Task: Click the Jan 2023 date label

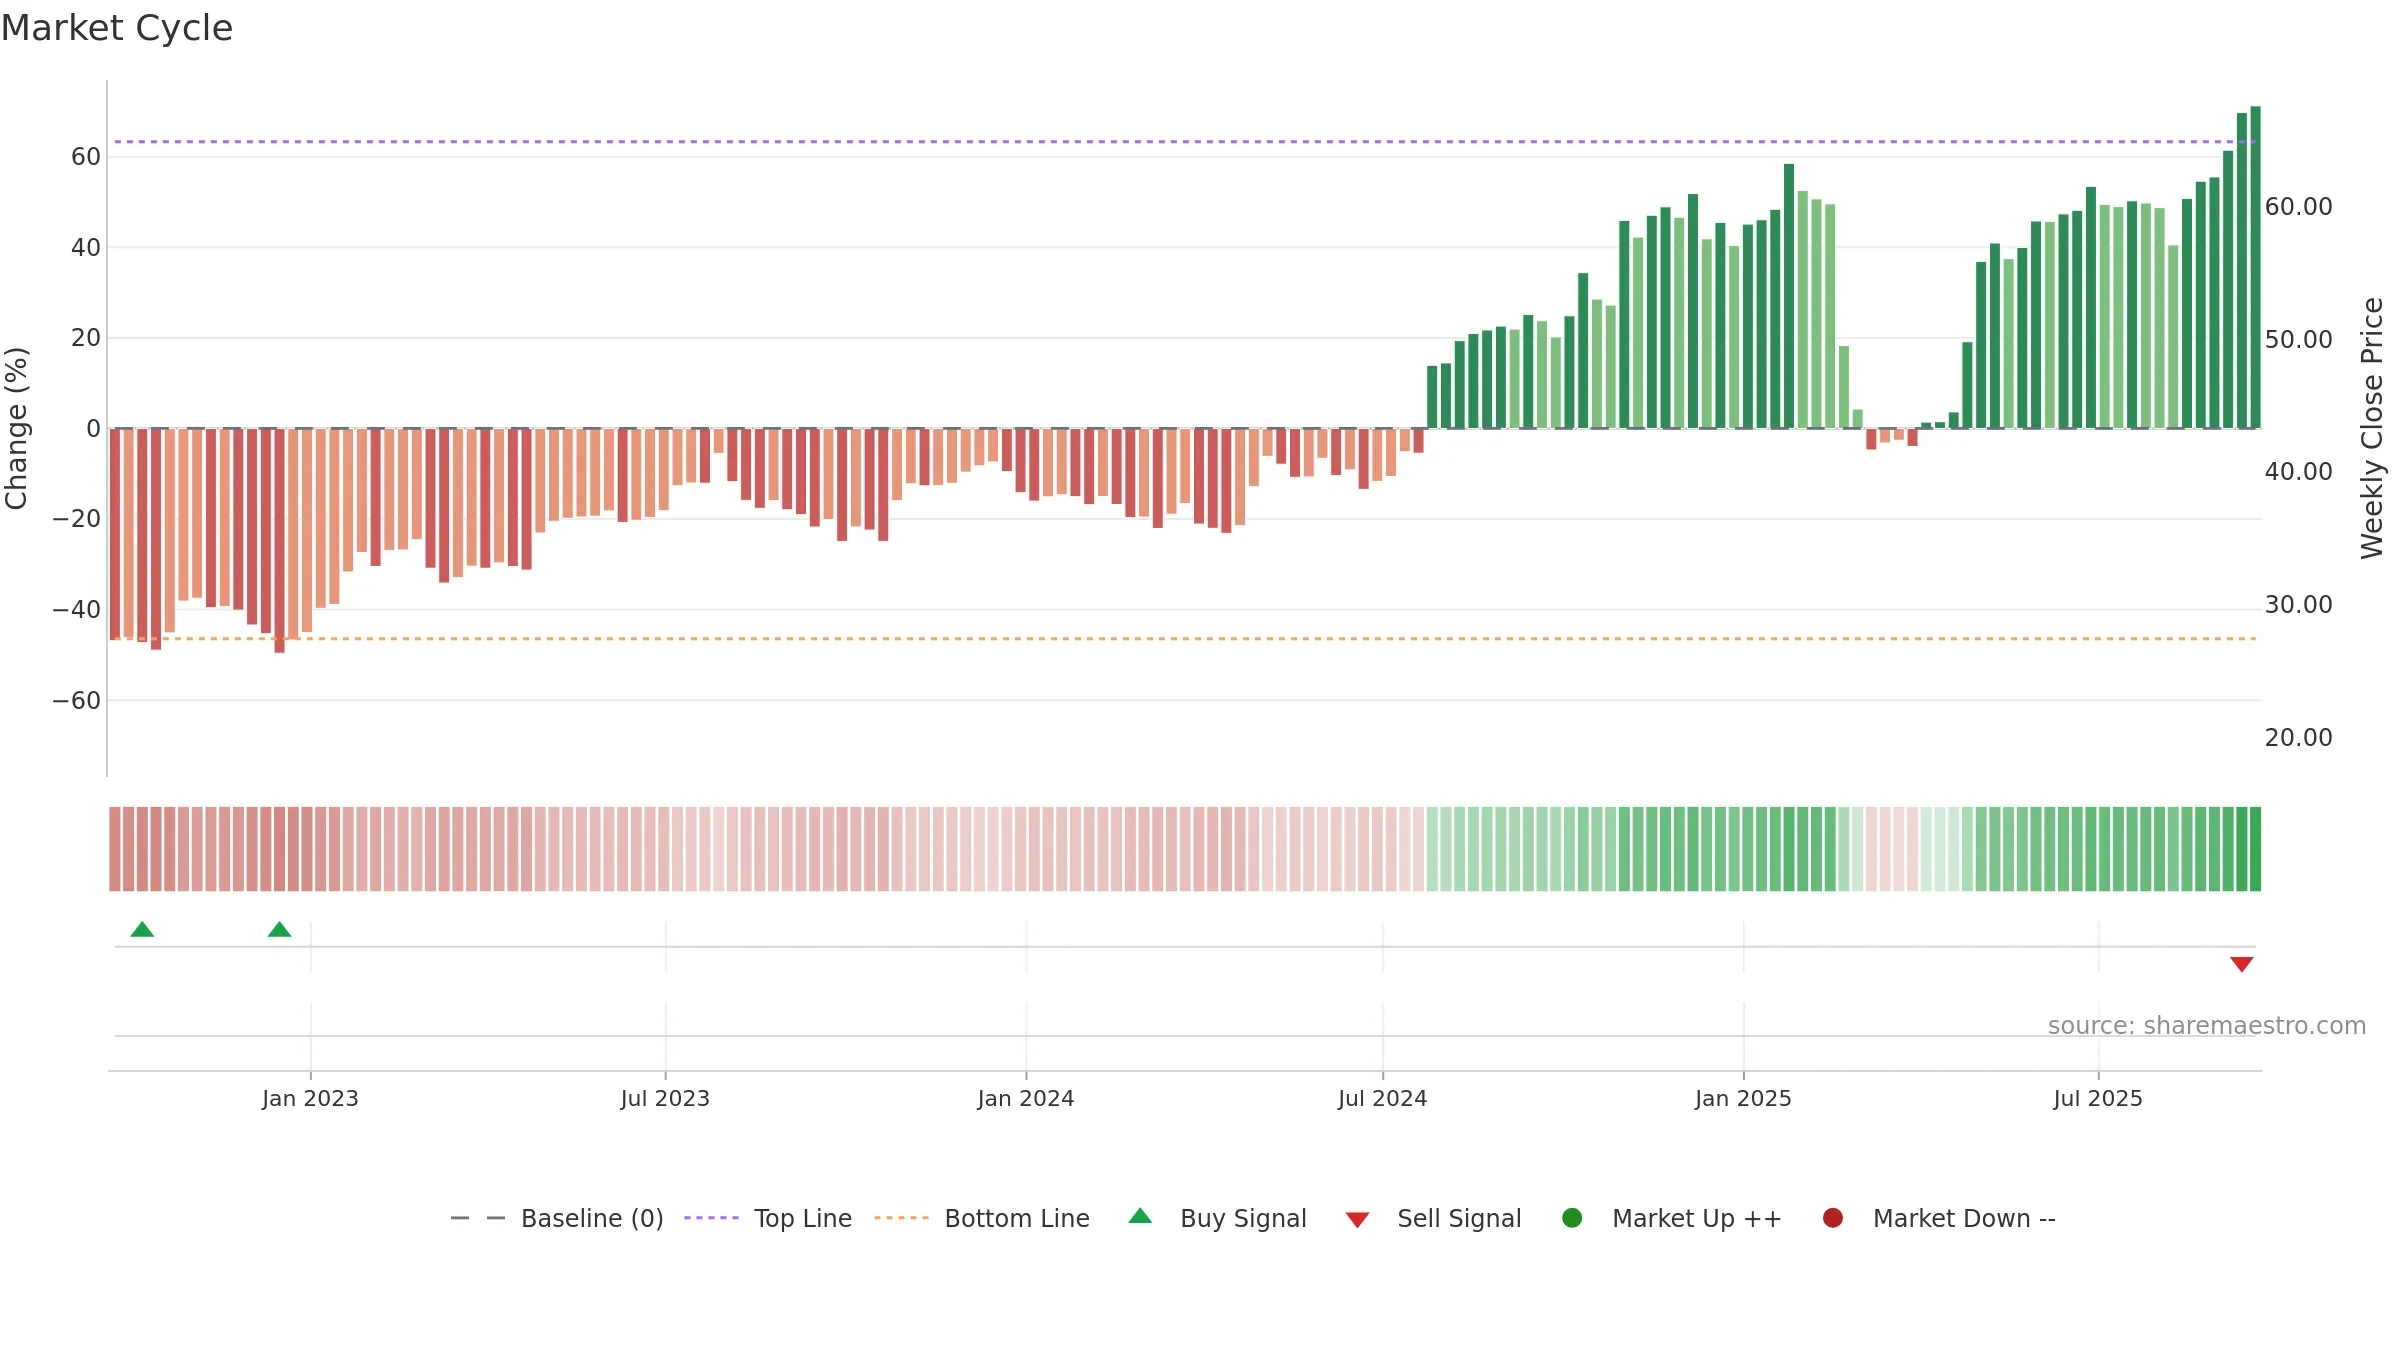Action: [x=310, y=1099]
